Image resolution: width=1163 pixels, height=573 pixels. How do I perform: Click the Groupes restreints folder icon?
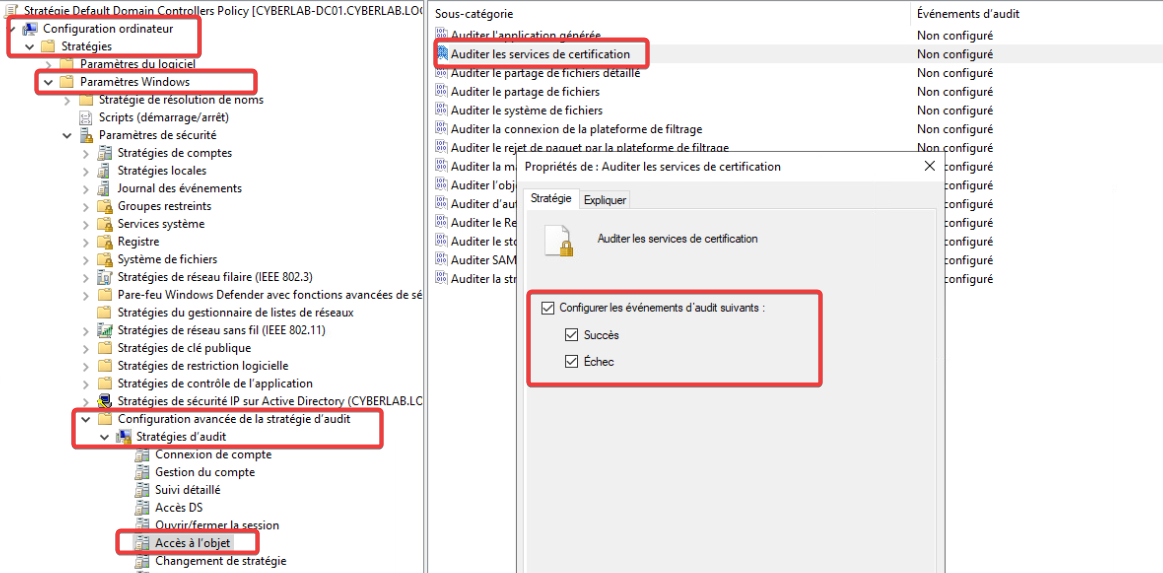pos(105,206)
